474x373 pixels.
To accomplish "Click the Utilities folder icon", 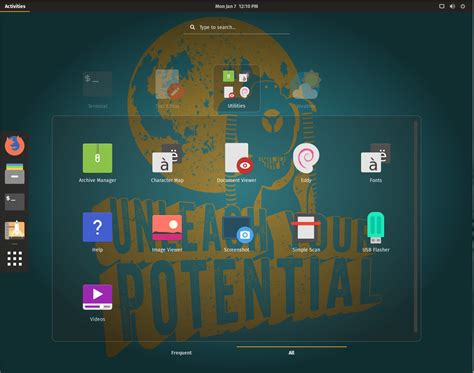I will pyautogui.click(x=236, y=88).
